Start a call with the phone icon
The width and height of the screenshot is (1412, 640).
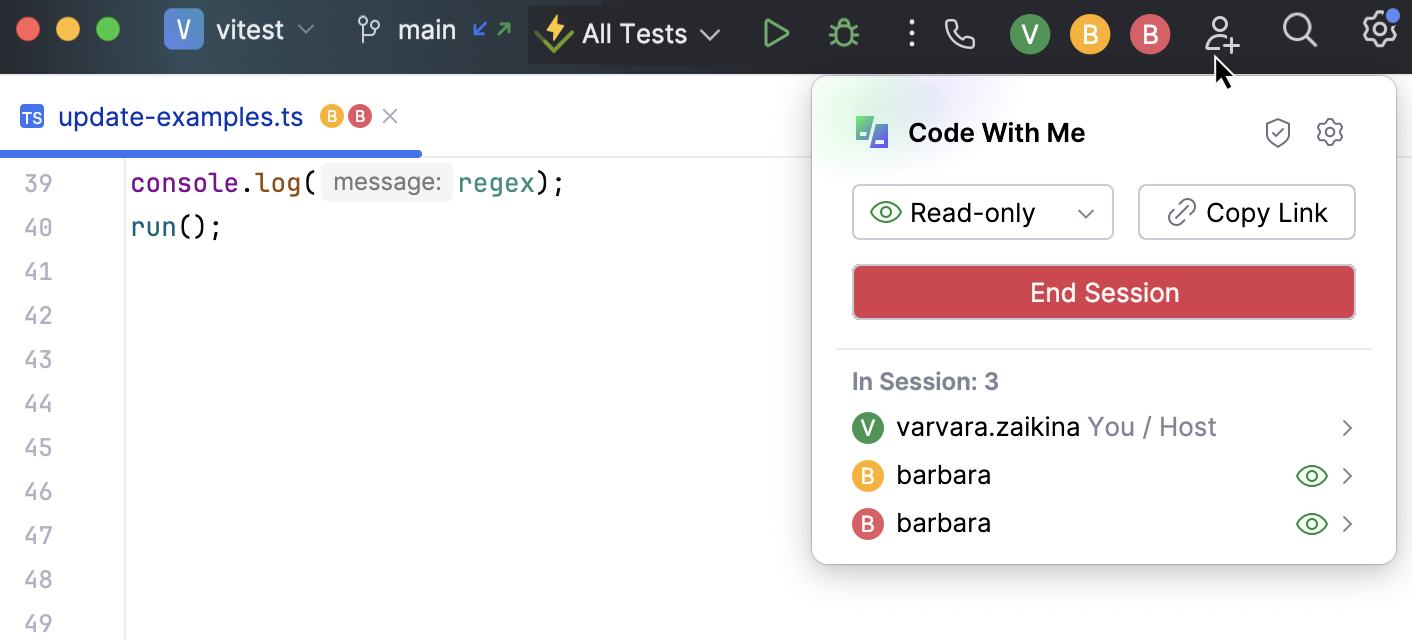pos(959,35)
